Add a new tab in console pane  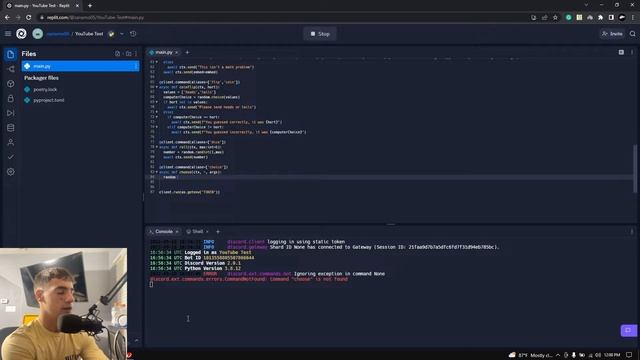tap(218, 231)
